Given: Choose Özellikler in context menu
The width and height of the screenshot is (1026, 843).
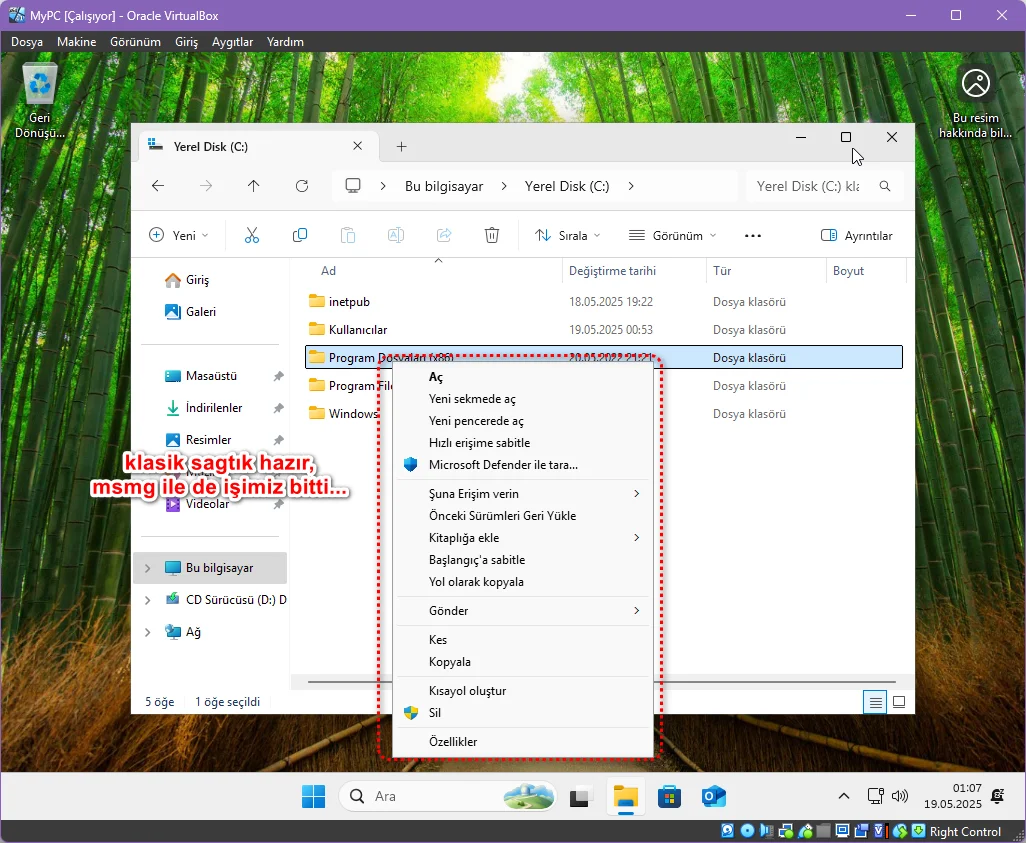Looking at the screenshot, I should click(523, 742).
